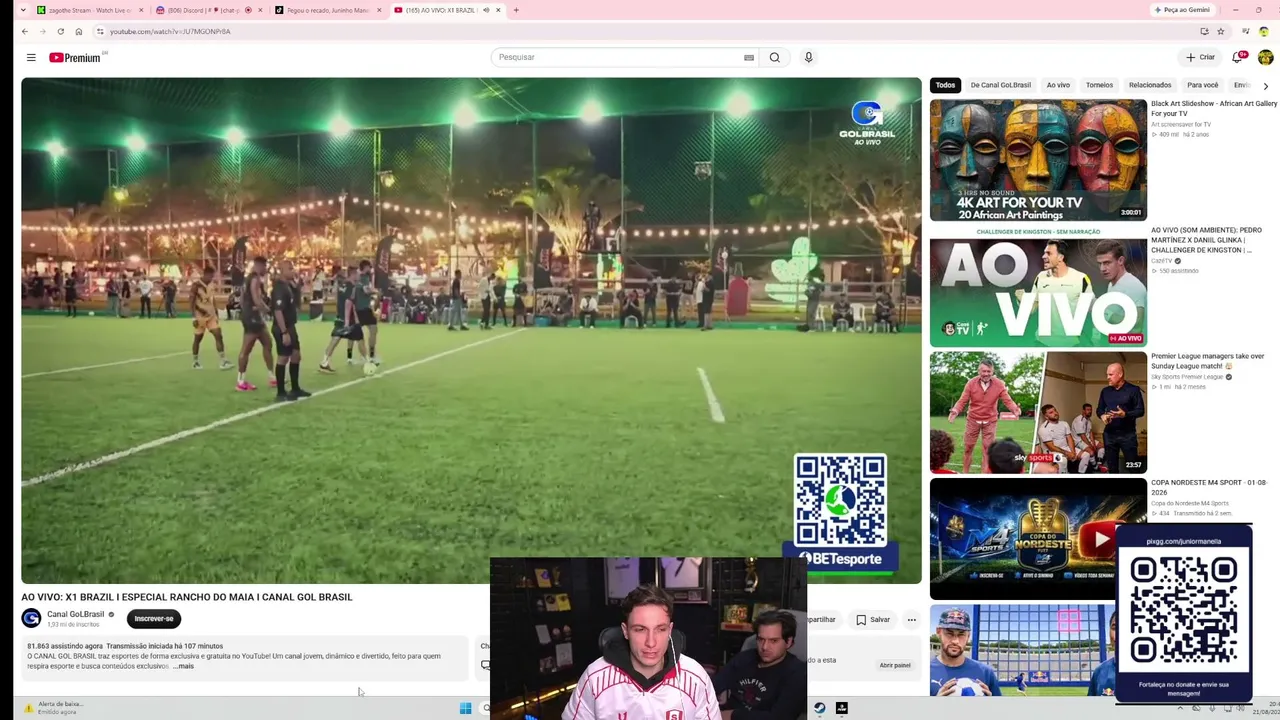Click the live video player

click(471, 331)
